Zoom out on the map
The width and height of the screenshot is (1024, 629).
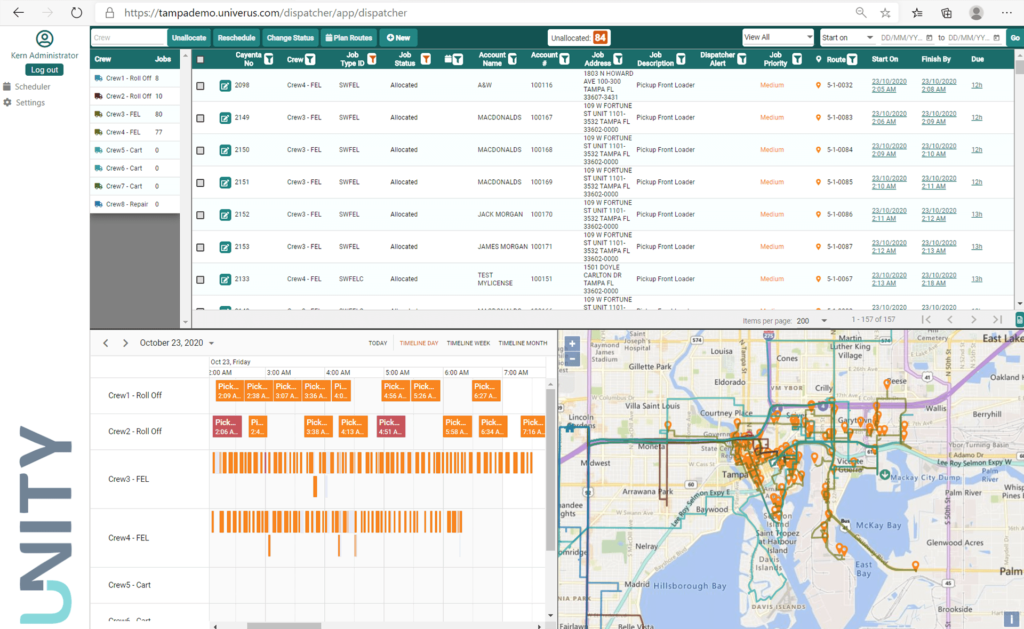[x=572, y=358]
